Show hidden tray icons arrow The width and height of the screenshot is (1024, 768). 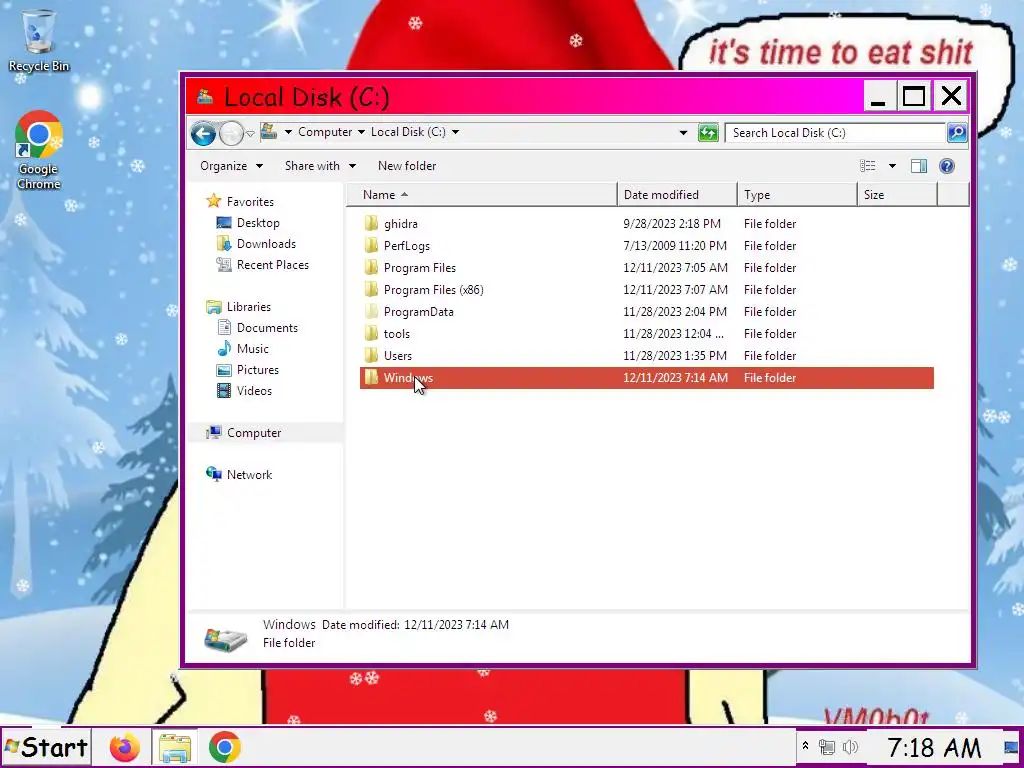pyautogui.click(x=805, y=746)
